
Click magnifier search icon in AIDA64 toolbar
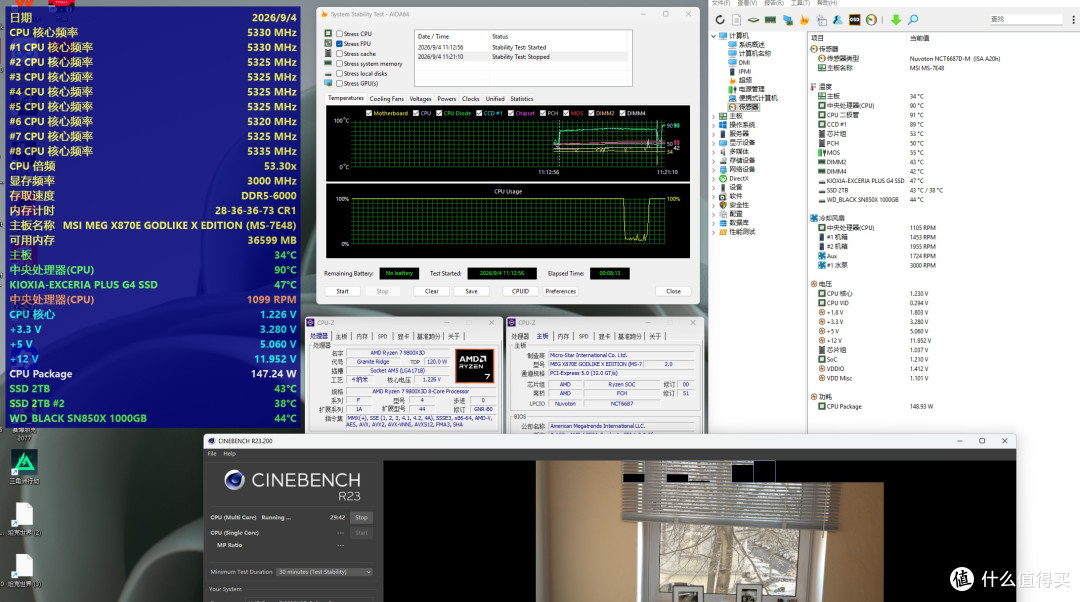pyautogui.click(x=913, y=20)
